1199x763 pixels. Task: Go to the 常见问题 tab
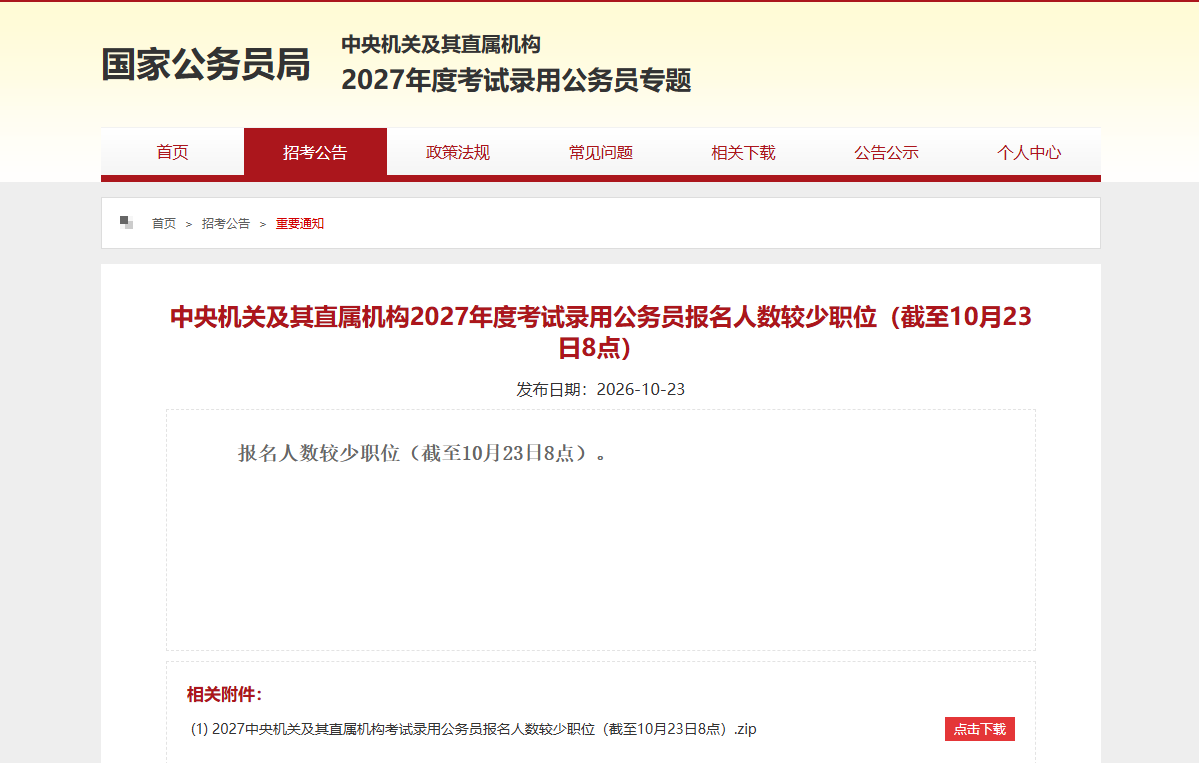(x=601, y=152)
